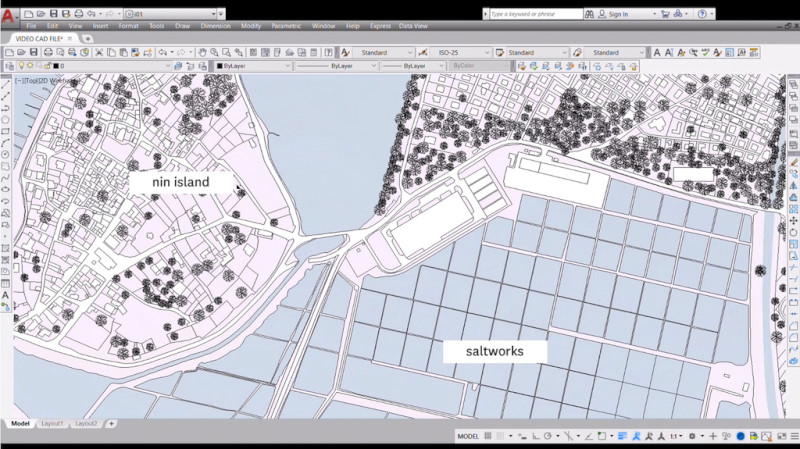The width and height of the screenshot is (800, 449).
Task: Click the keyword search input field
Action: (538, 15)
